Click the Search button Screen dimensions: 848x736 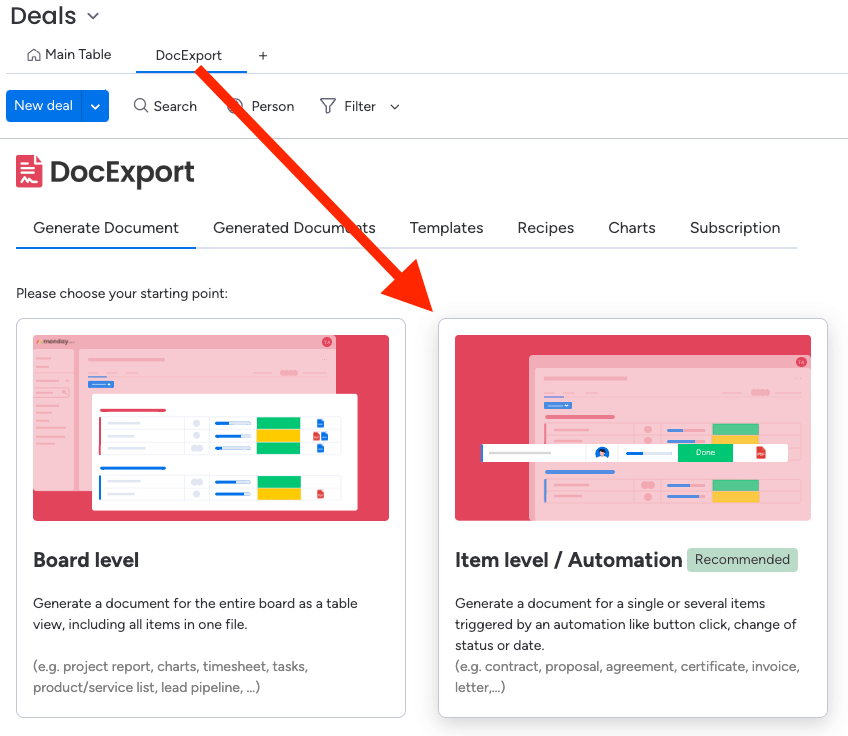(165, 106)
